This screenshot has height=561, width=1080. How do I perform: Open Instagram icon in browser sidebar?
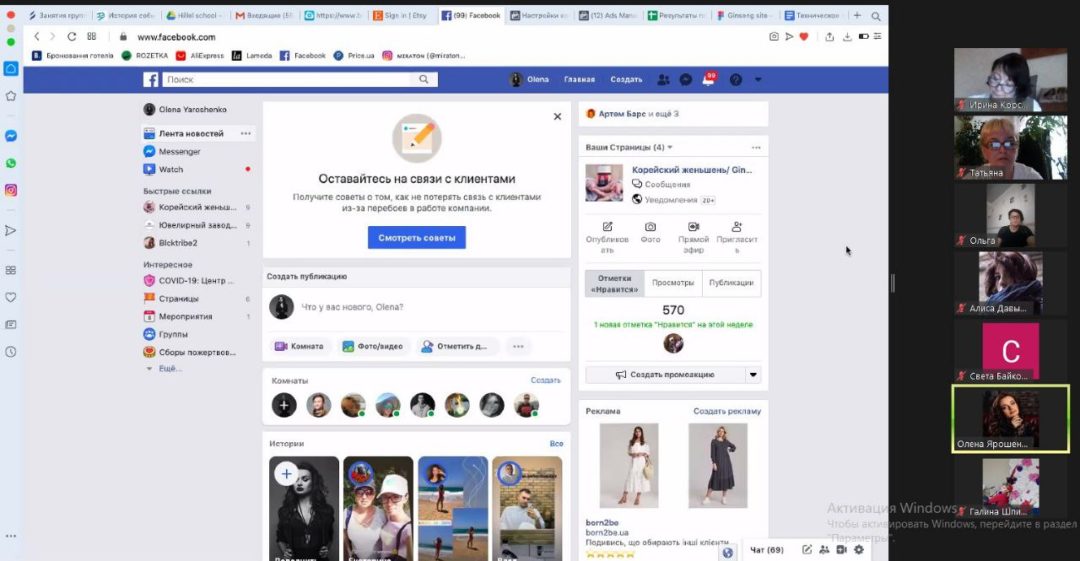click(x=11, y=190)
